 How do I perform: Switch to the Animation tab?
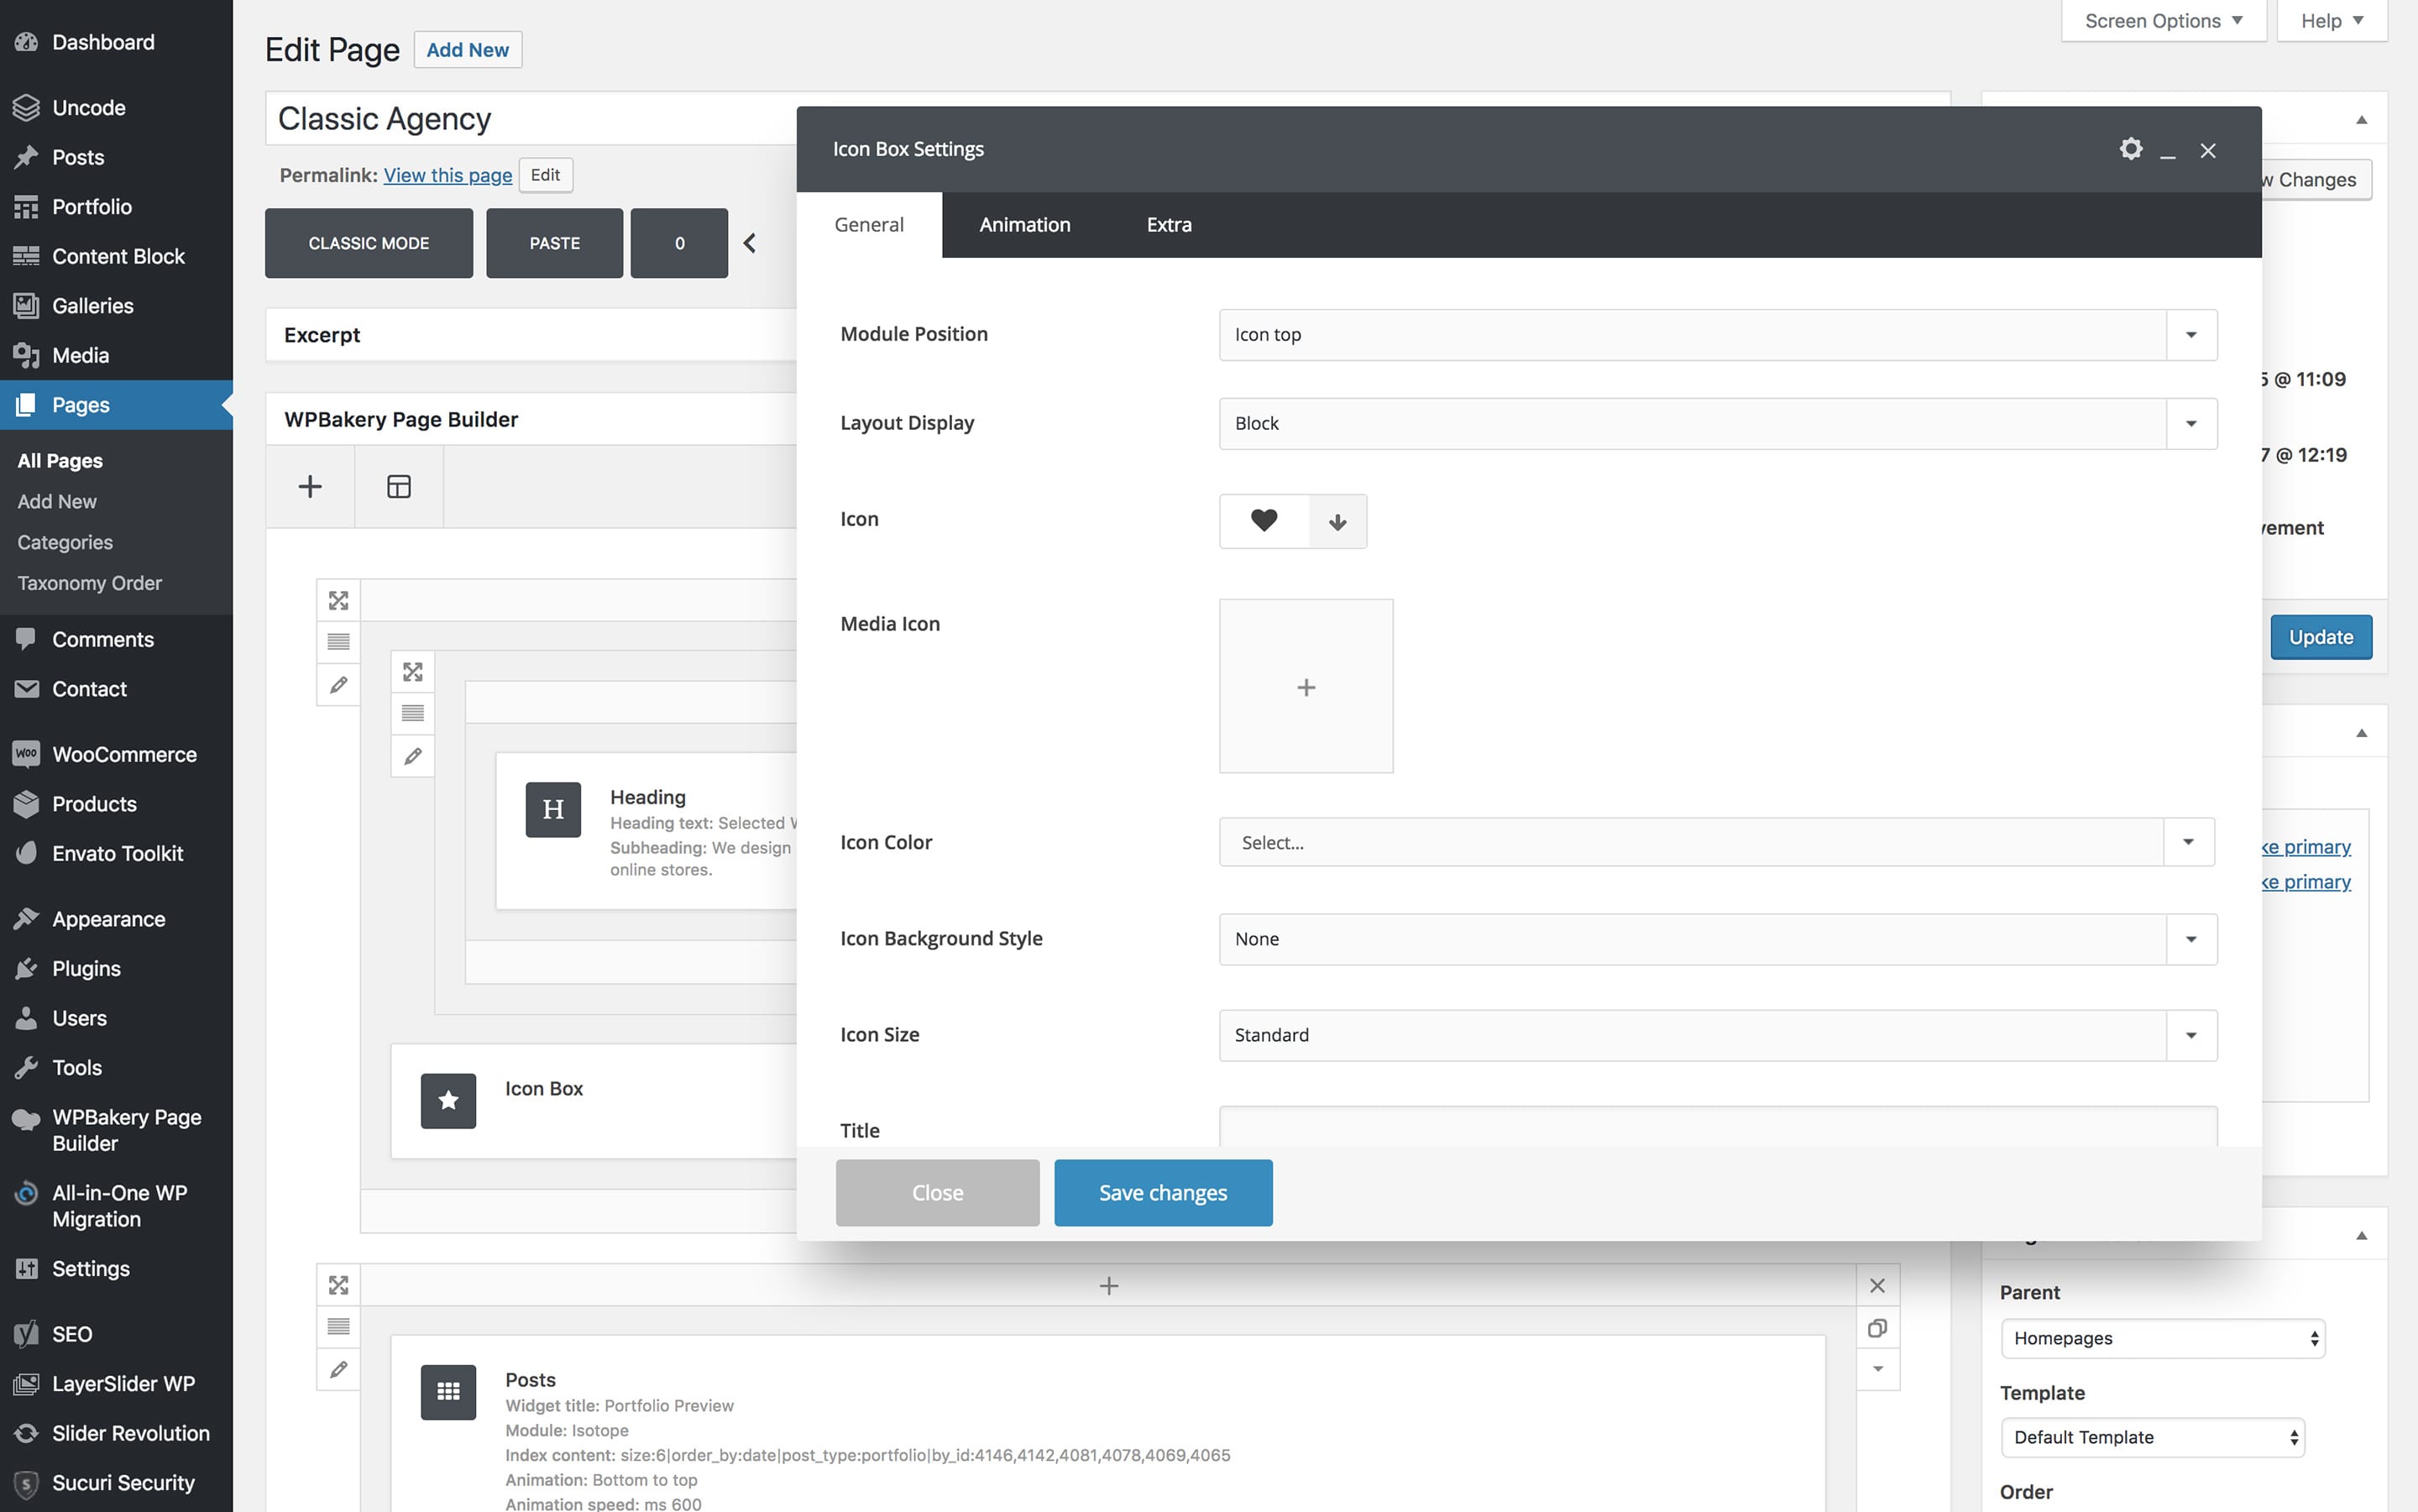click(x=1024, y=225)
